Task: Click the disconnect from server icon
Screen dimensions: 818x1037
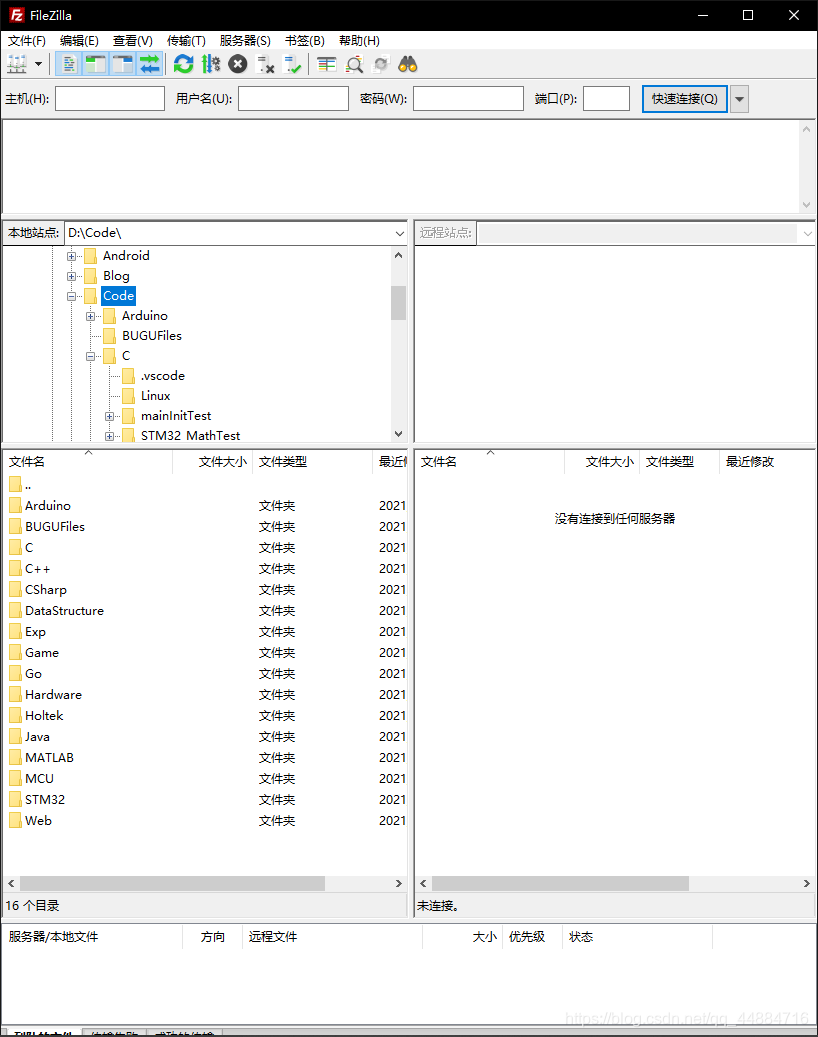Action: tap(265, 64)
